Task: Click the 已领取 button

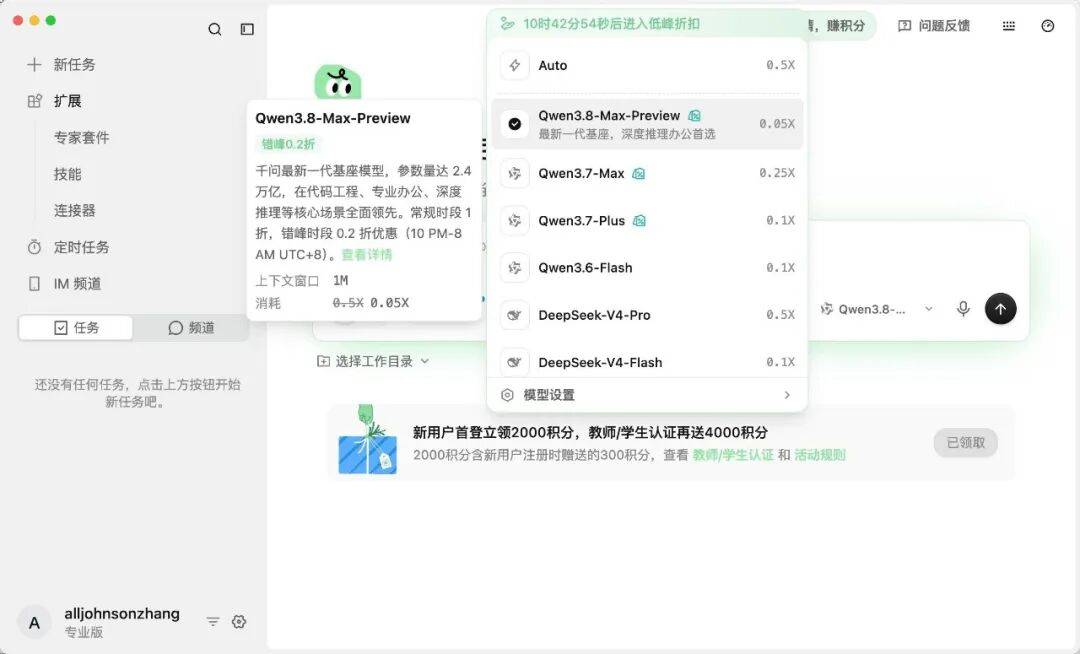Action: (x=966, y=443)
